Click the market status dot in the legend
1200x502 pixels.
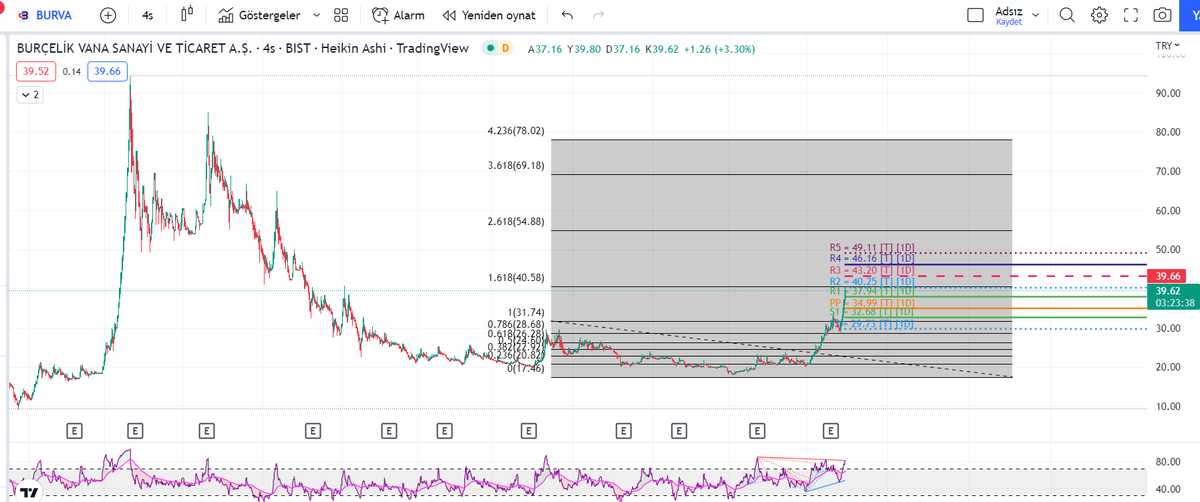click(488, 48)
